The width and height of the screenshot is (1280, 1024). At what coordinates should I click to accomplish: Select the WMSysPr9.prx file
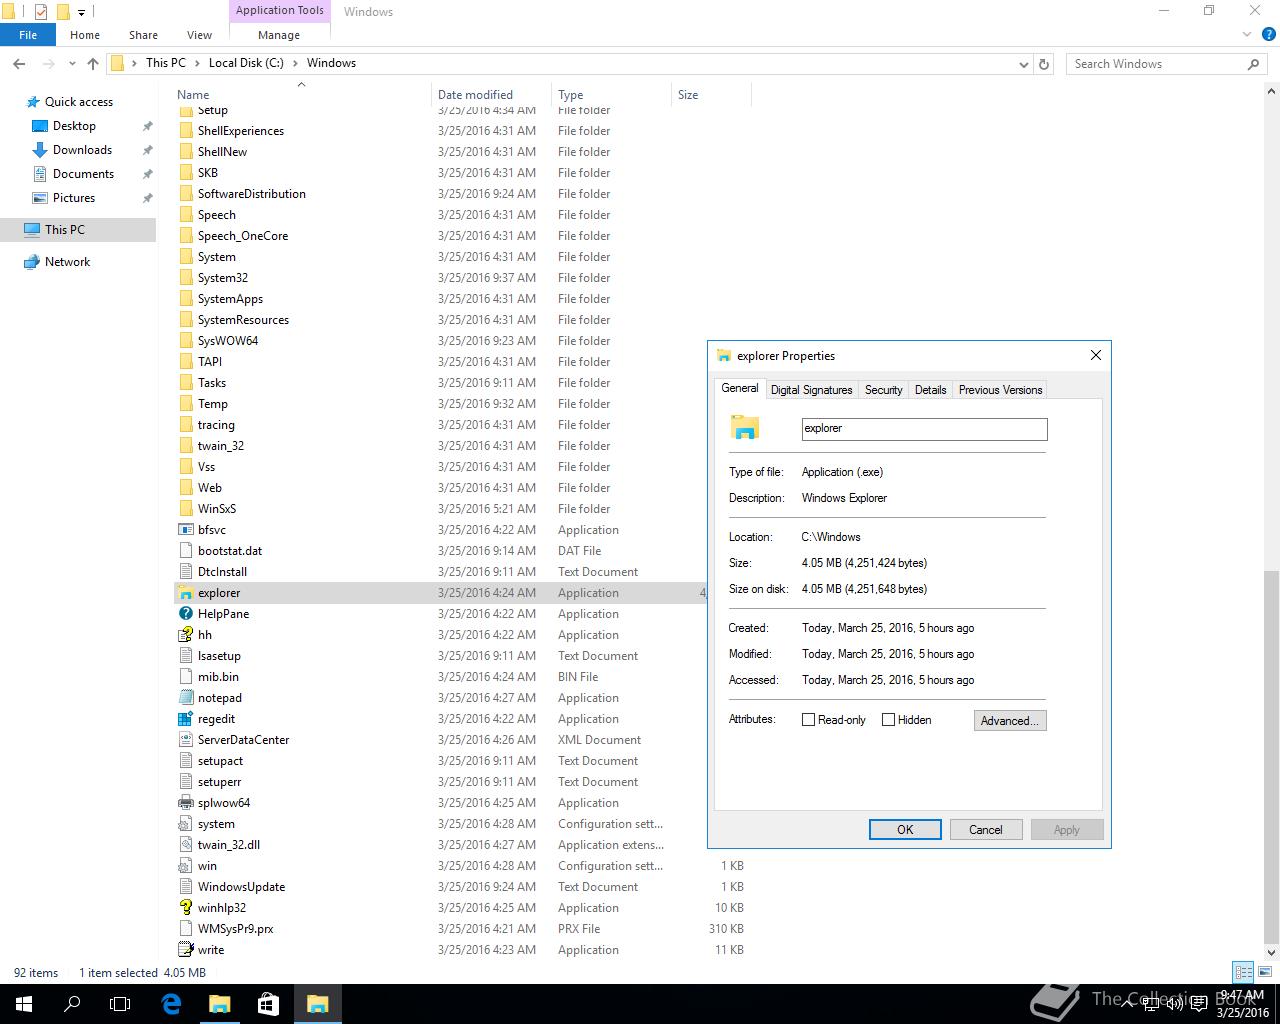pyautogui.click(x=462, y=929)
